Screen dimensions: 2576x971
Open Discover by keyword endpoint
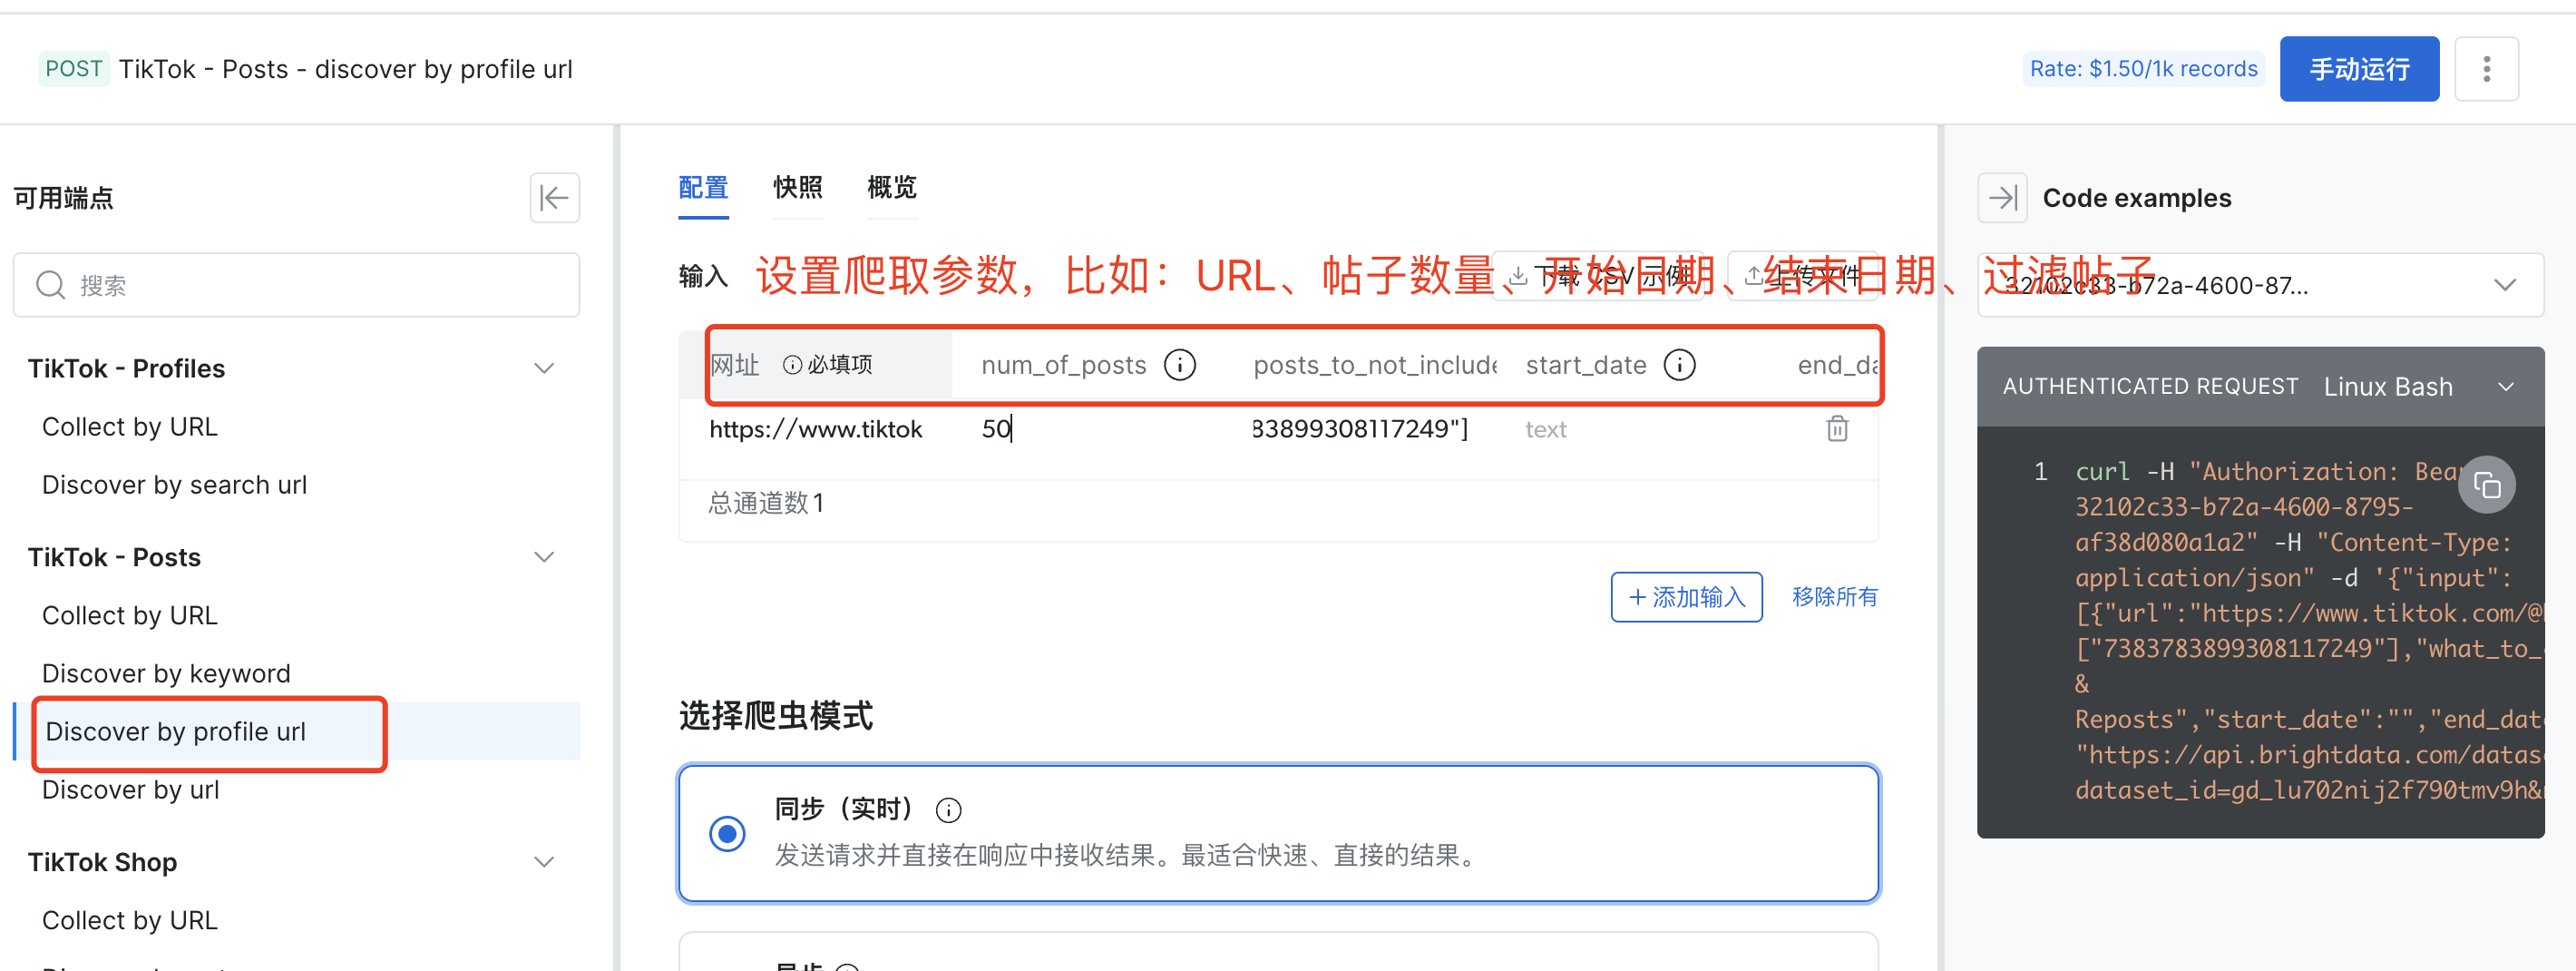[166, 673]
